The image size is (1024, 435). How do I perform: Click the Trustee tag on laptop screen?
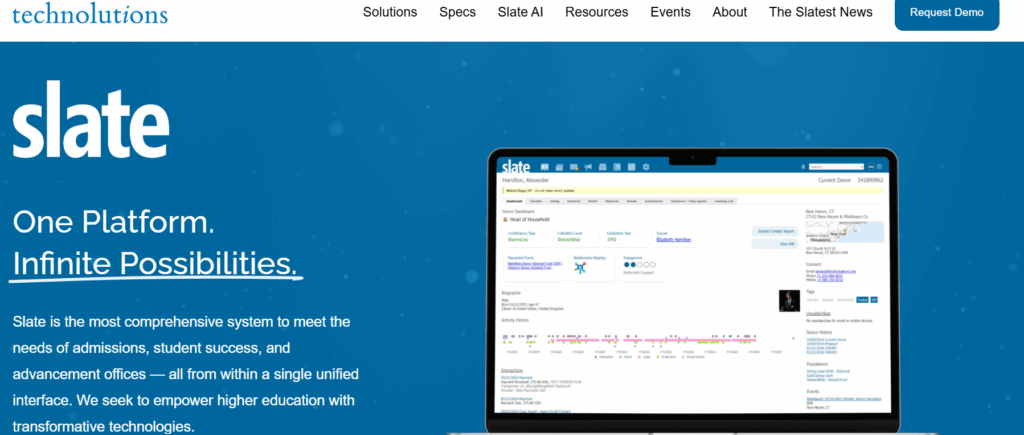[x=862, y=300]
